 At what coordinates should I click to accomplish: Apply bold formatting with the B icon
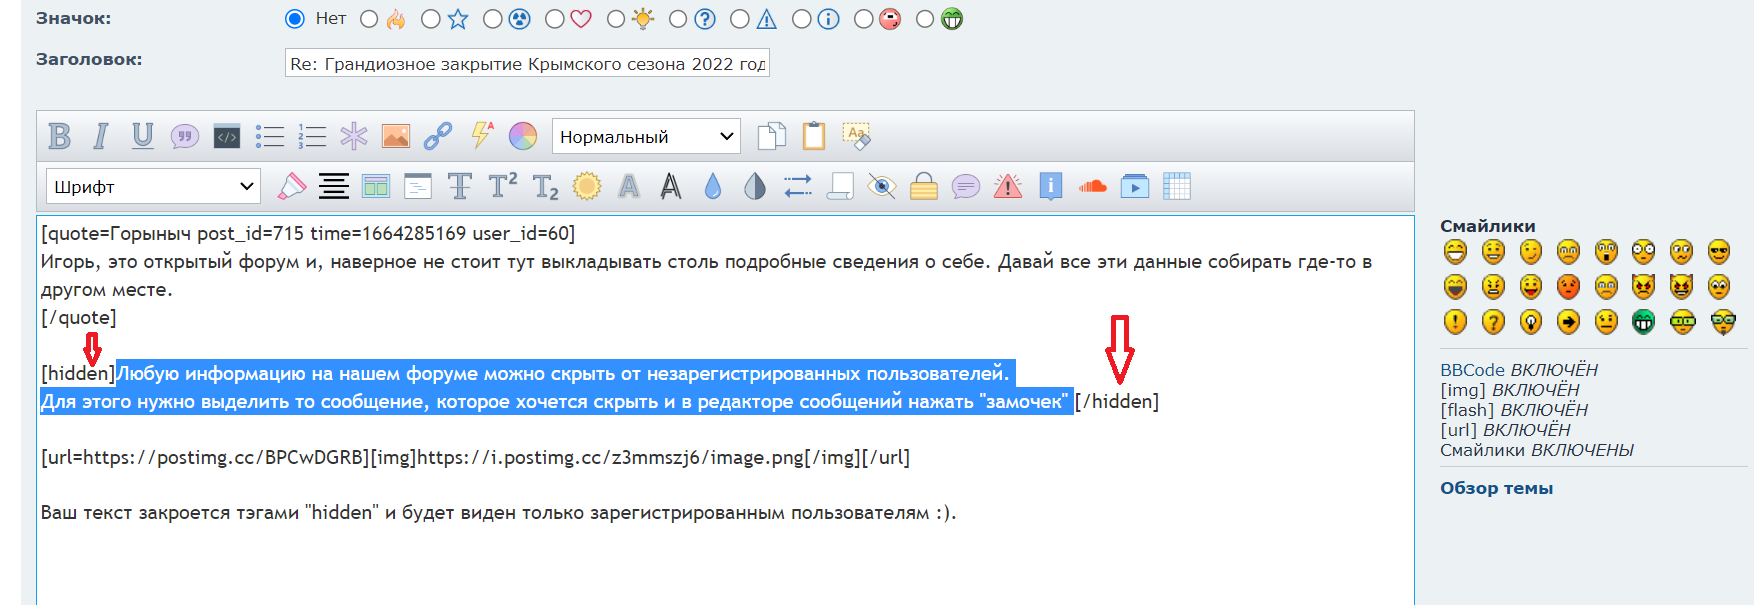[x=60, y=136]
